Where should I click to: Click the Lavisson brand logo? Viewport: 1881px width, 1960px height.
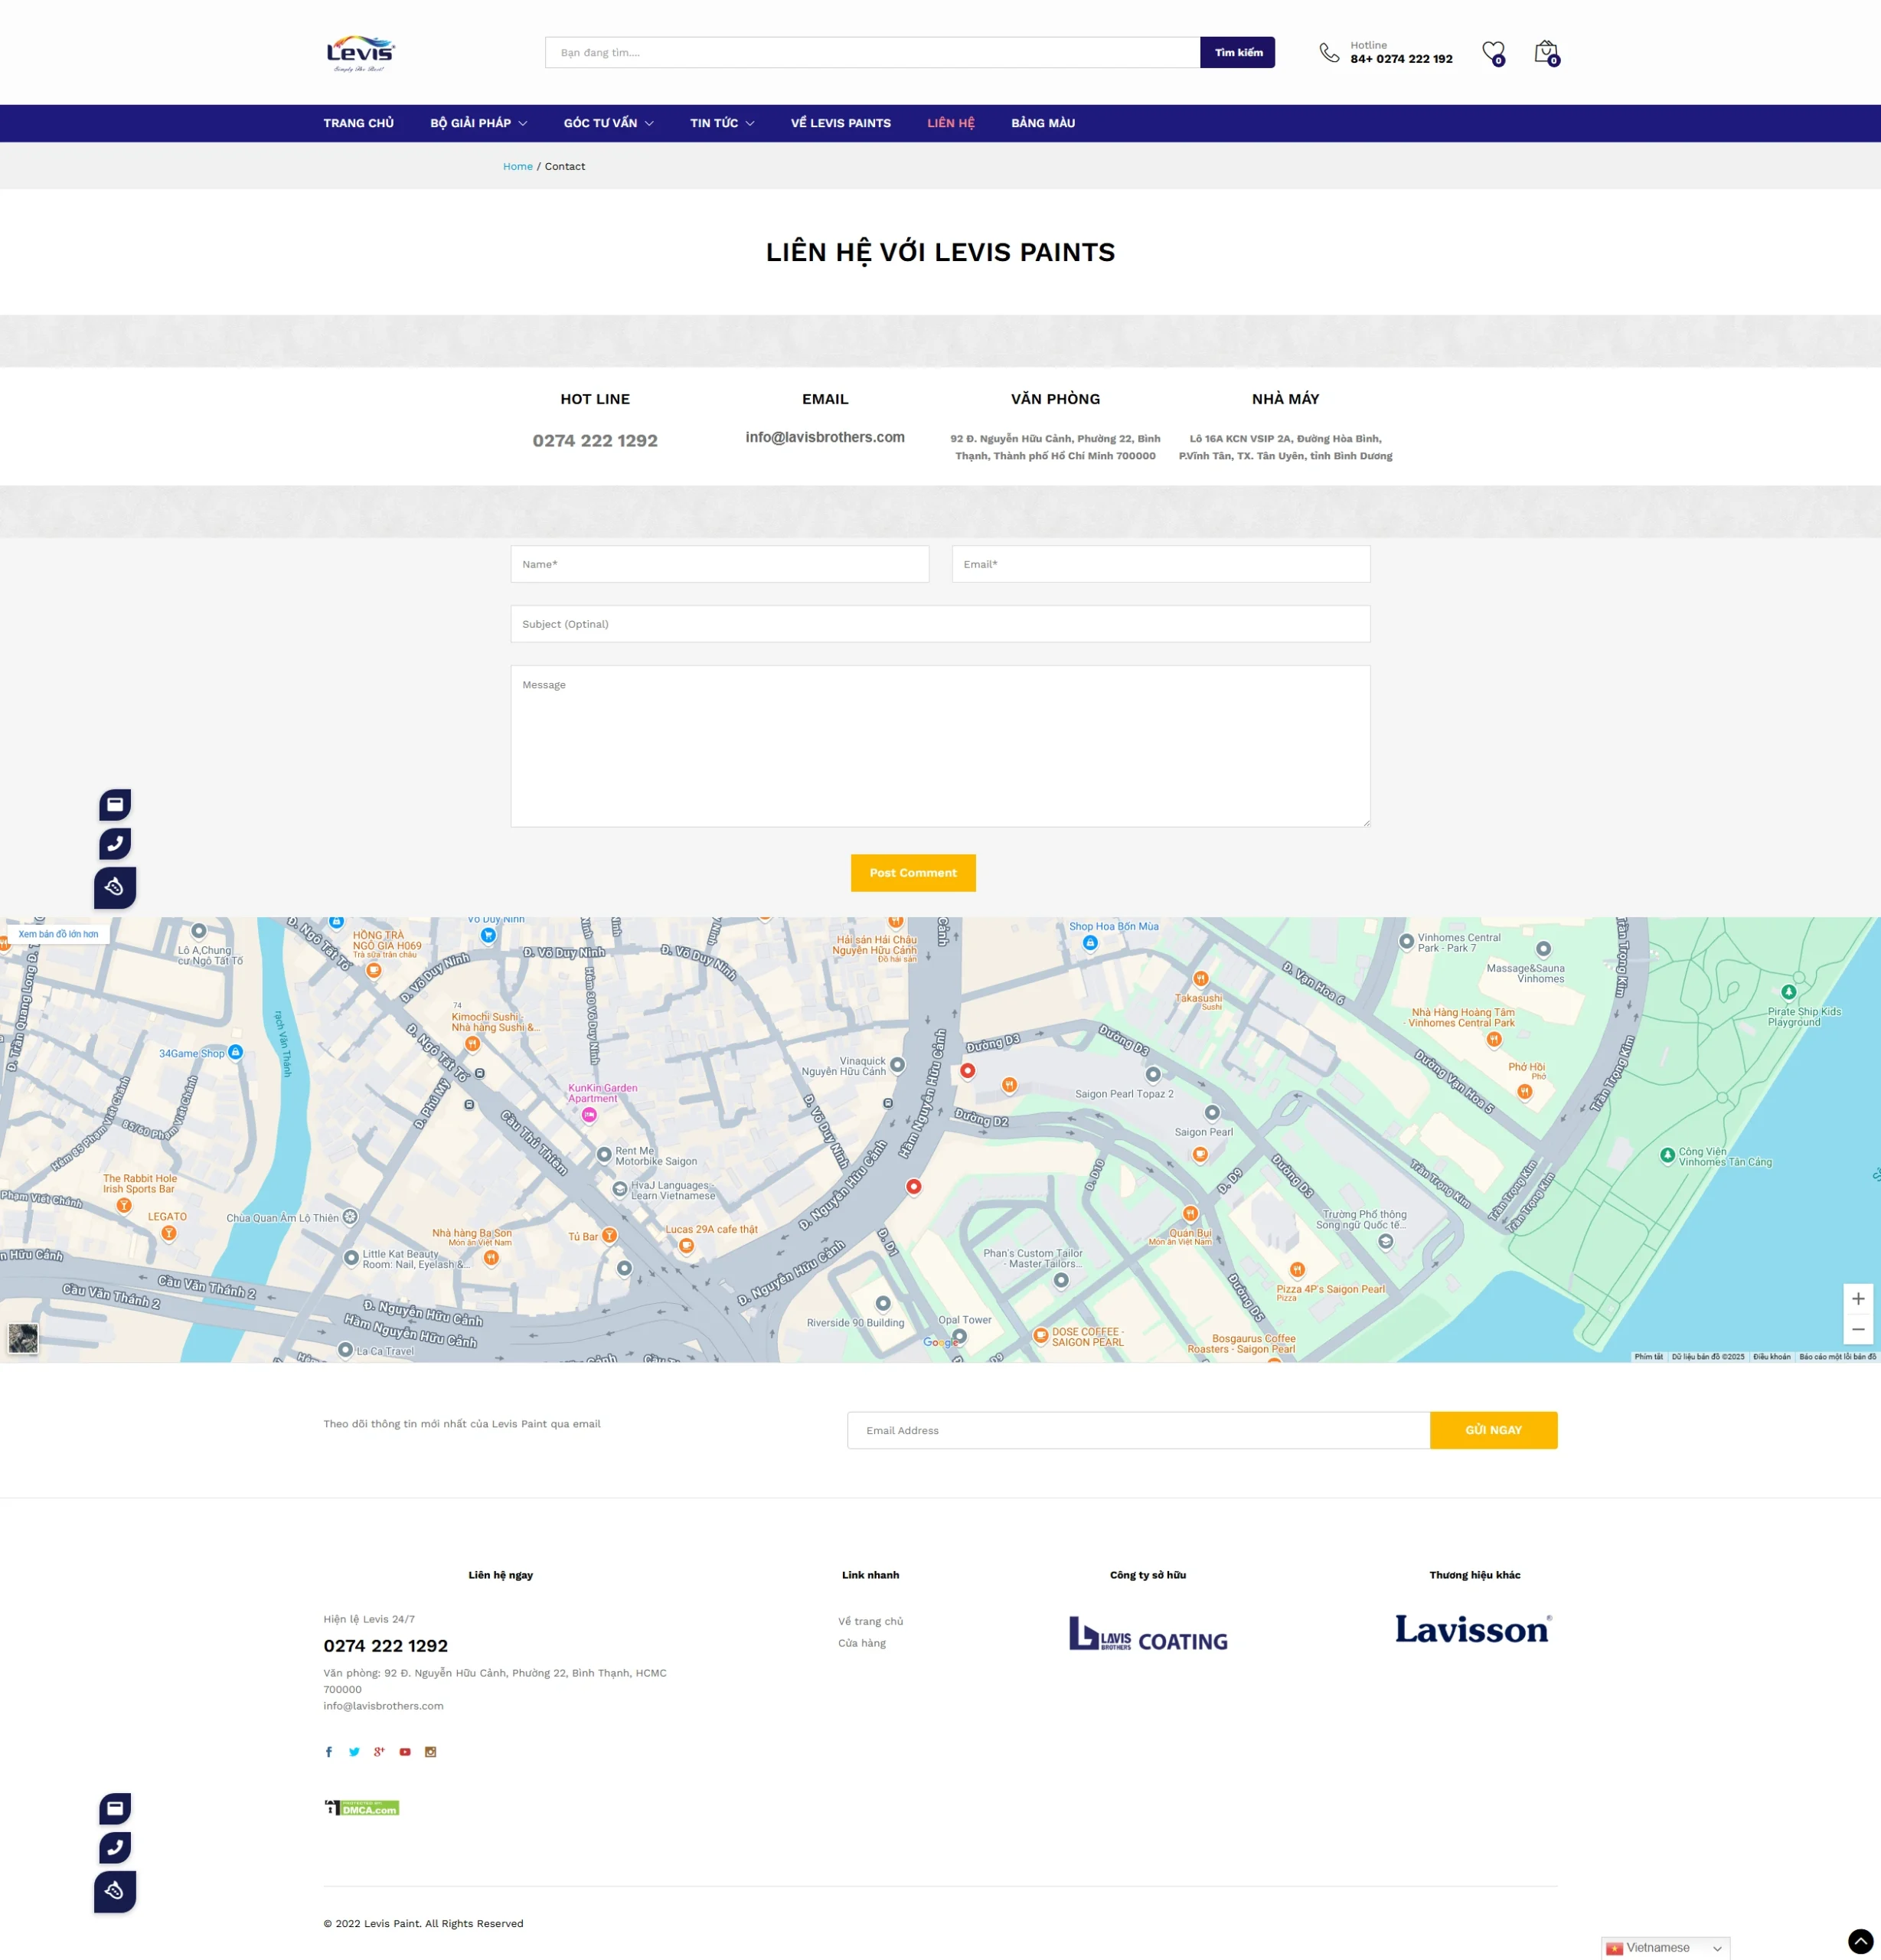tap(1474, 1630)
